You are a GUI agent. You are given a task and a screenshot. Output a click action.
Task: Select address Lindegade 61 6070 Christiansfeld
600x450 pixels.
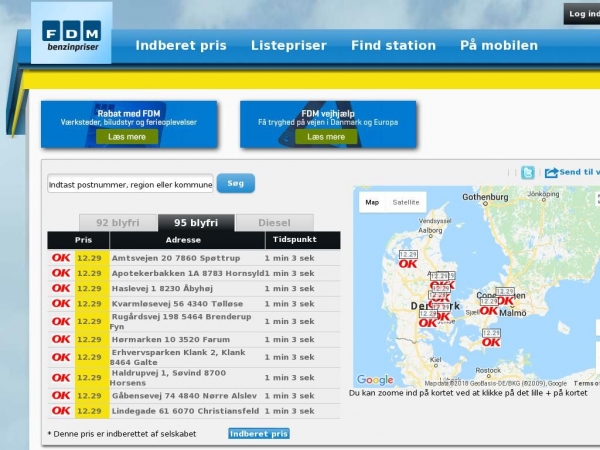tap(185, 411)
